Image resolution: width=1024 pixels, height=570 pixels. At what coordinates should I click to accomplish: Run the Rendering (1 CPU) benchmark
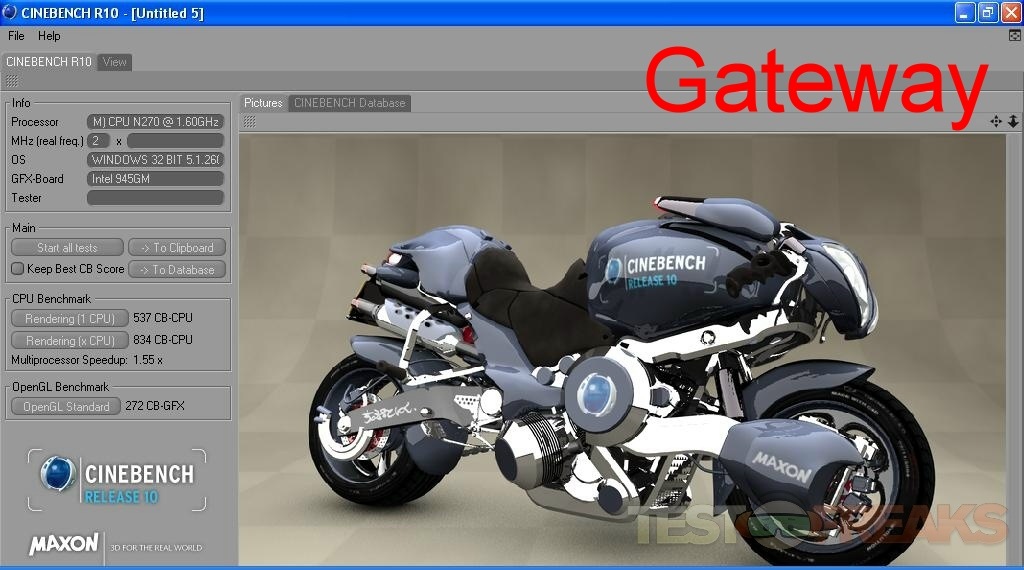(x=69, y=319)
